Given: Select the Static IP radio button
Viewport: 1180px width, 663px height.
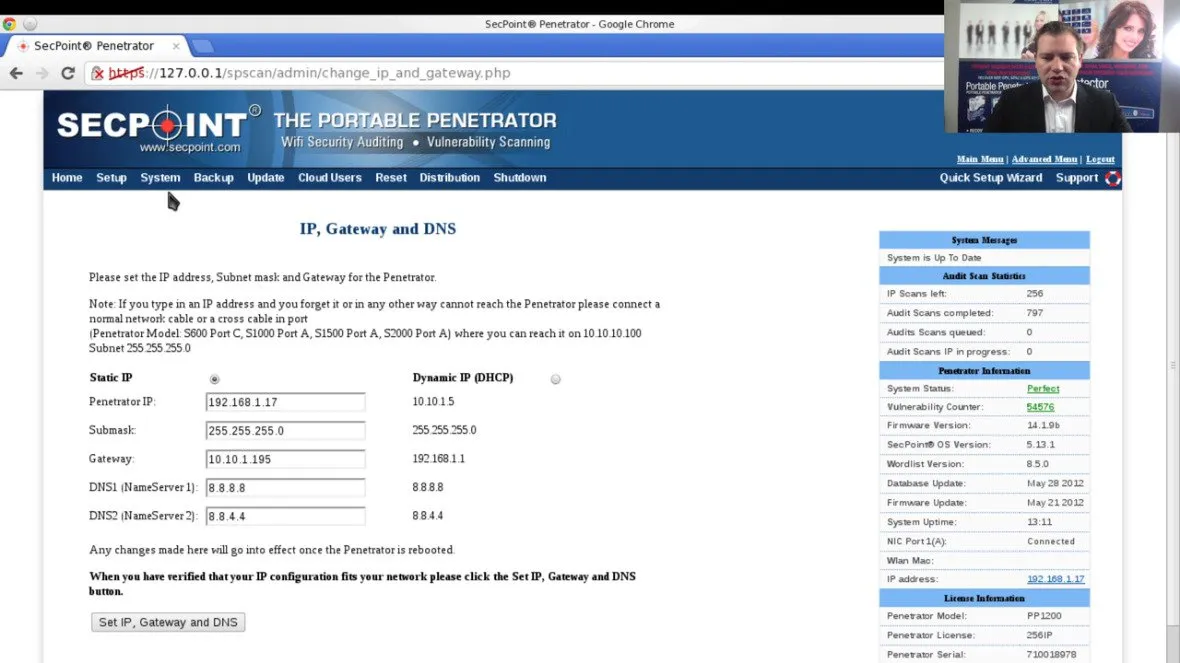Looking at the screenshot, I should click(214, 379).
